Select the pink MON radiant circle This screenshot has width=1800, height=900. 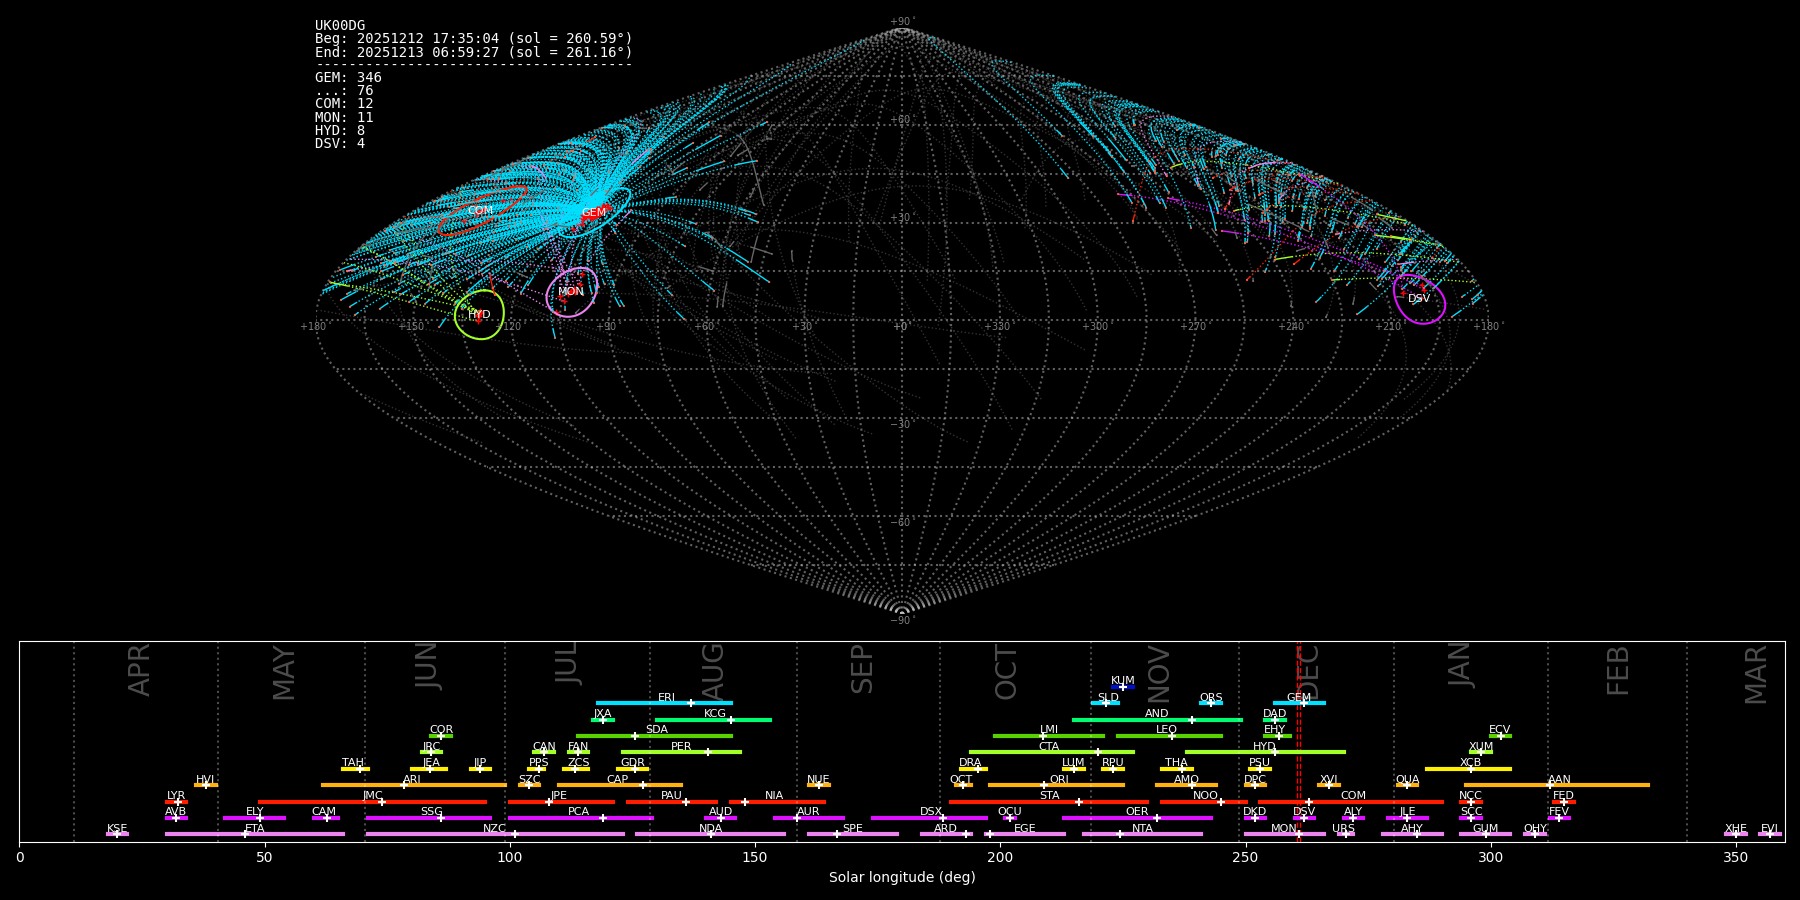(572, 292)
